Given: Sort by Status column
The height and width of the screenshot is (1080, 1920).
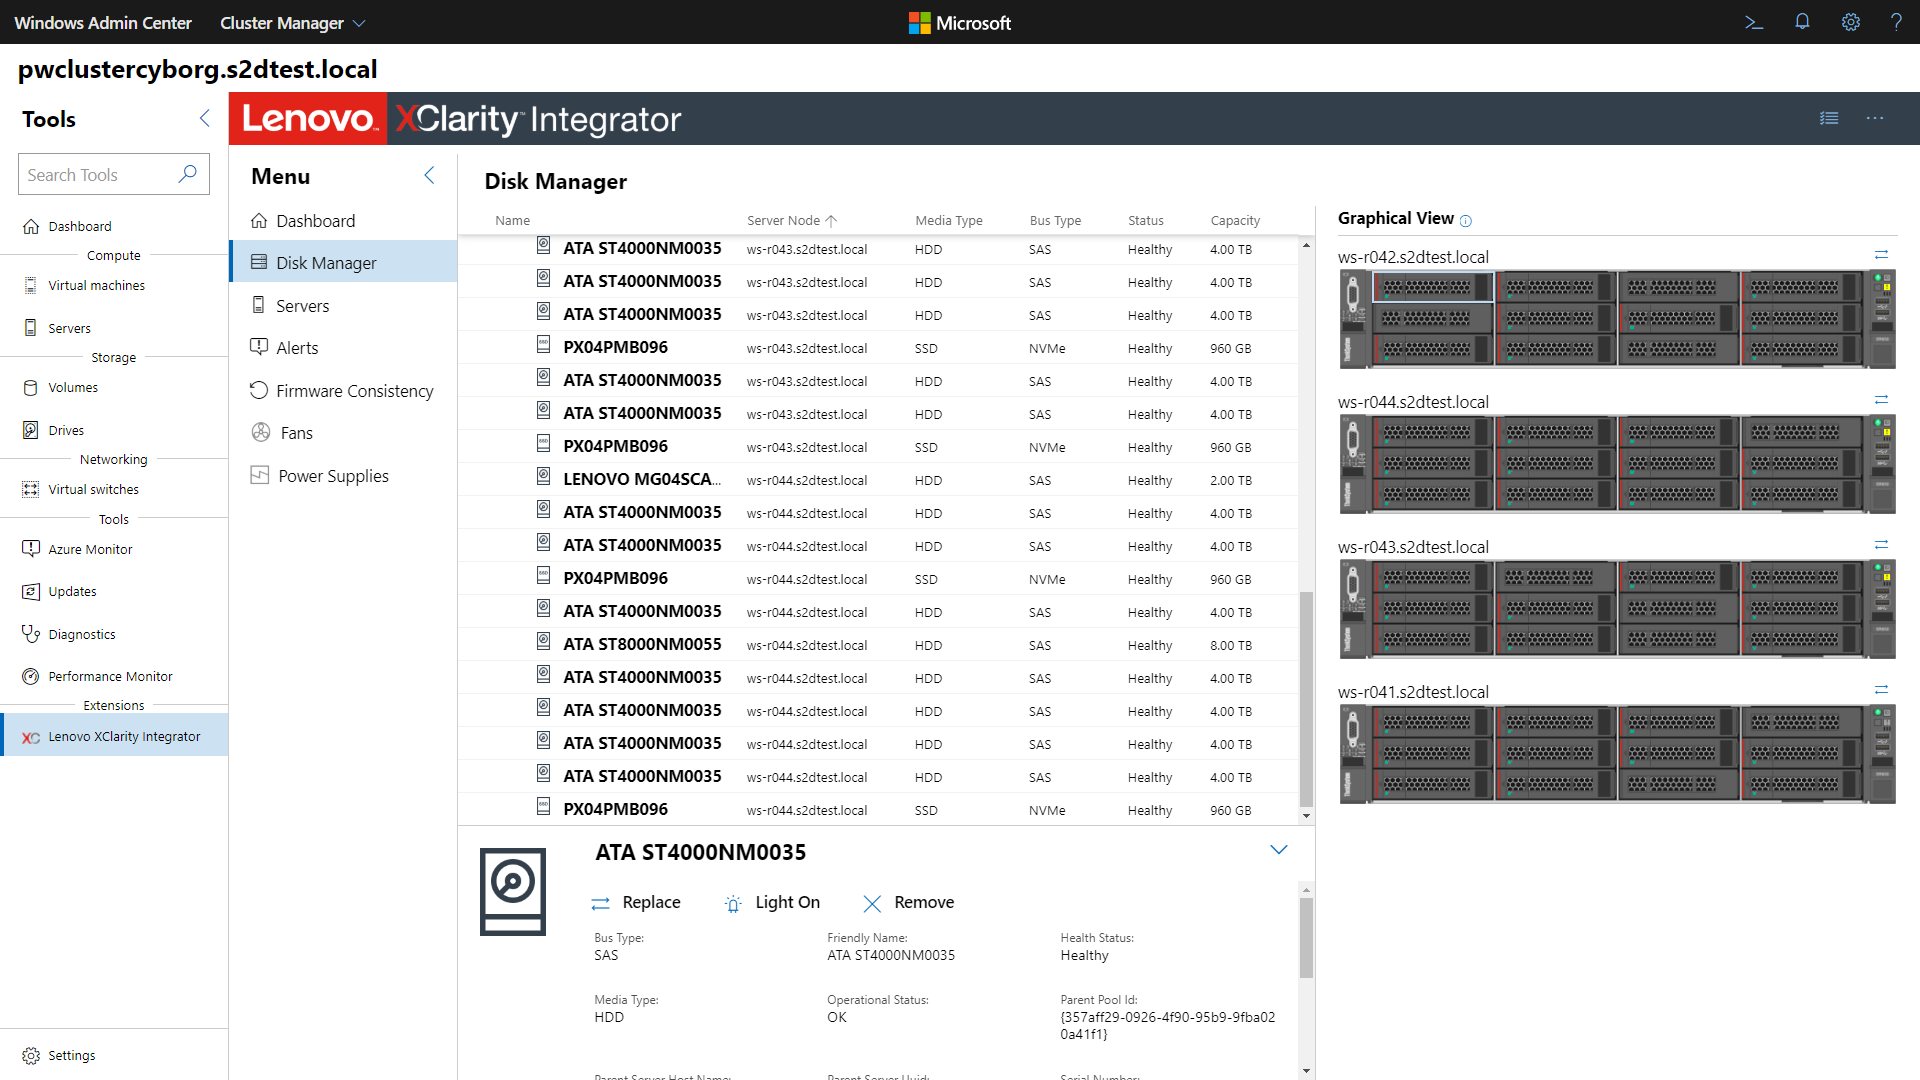Looking at the screenshot, I should click(1145, 220).
